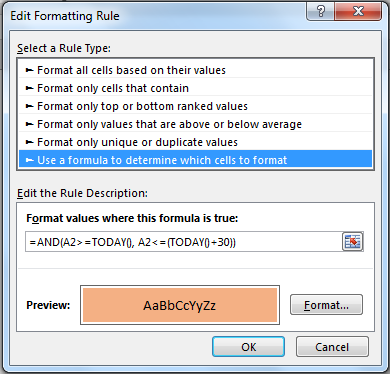Screen dimensions: 390x374
Task: Click inside the AND formula input field
Action: (184, 242)
